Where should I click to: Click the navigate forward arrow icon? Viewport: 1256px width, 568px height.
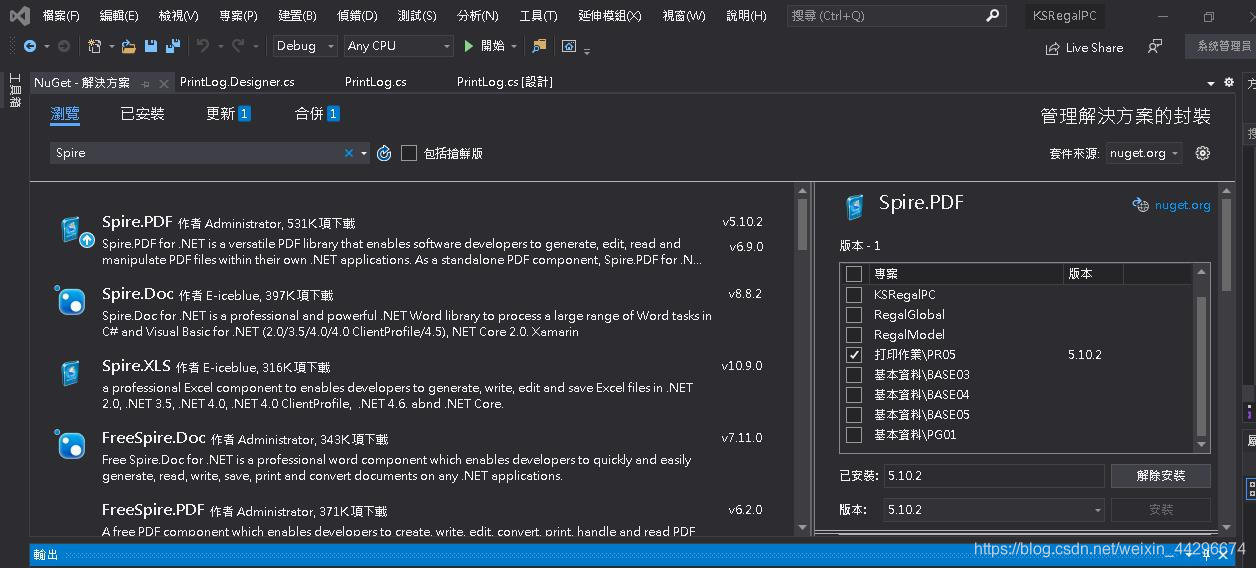point(64,46)
